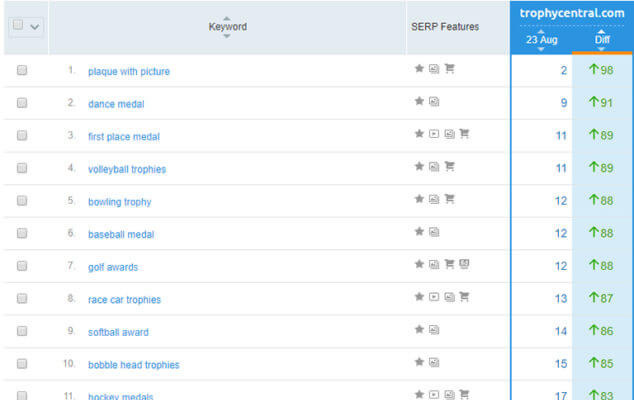This screenshot has width=634, height=400.
Task: Click shopping cart icon in race car trophies row
Action: pyautogui.click(x=464, y=297)
